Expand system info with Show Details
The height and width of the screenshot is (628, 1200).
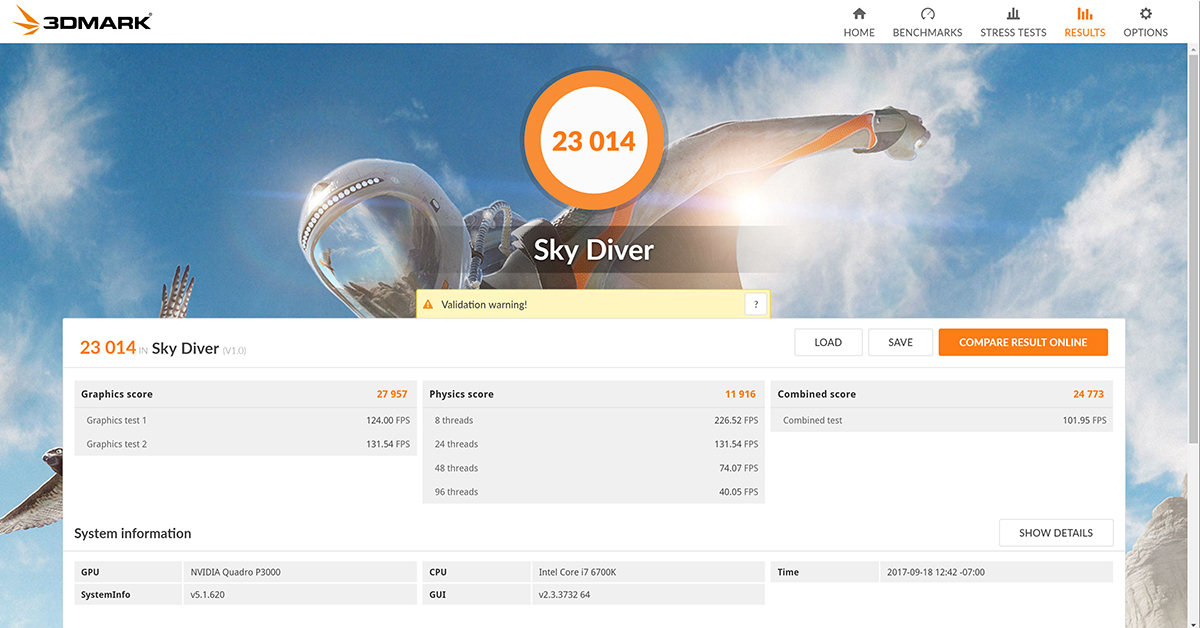[x=1055, y=533]
